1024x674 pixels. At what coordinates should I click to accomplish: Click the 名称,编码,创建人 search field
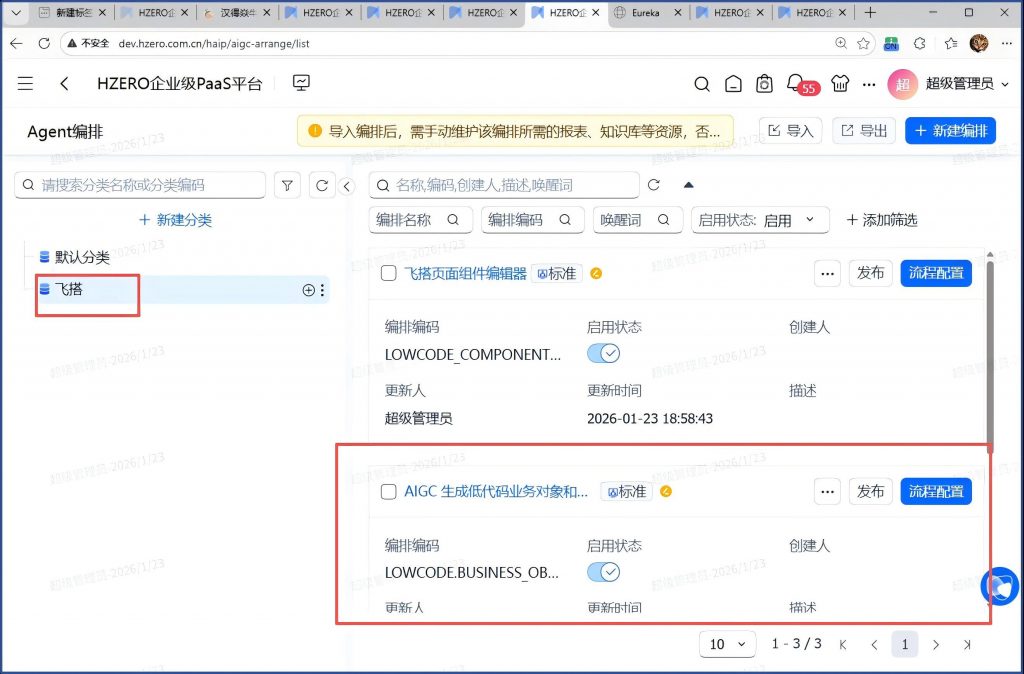tap(504, 185)
